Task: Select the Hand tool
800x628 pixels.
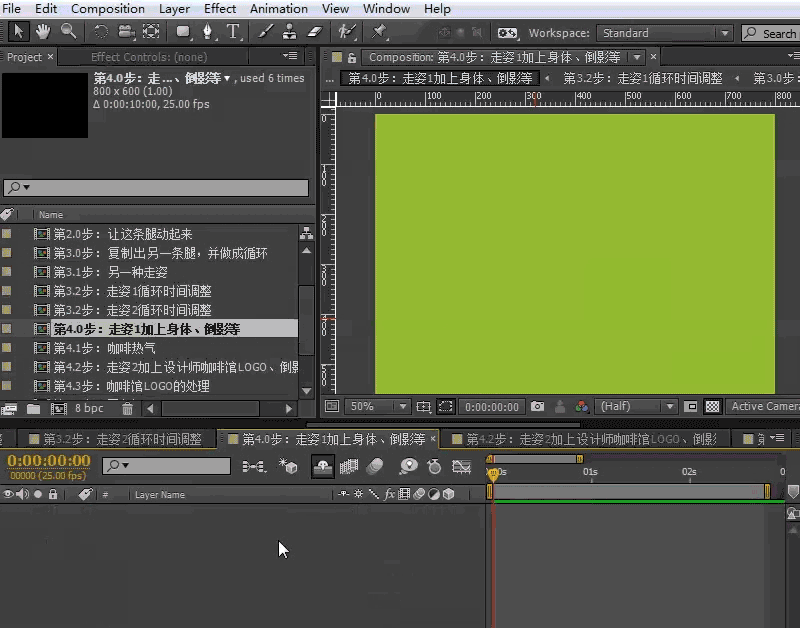Action: [44, 32]
